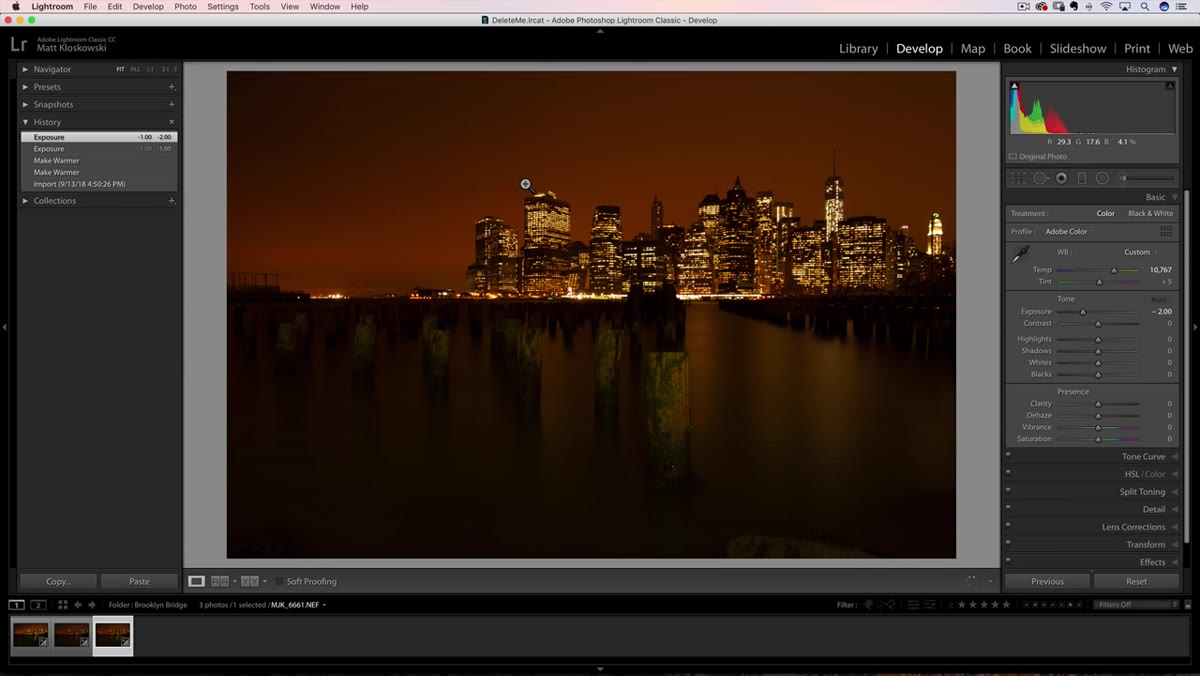
Task: Select the graduated filter tool
Action: pos(1081,178)
